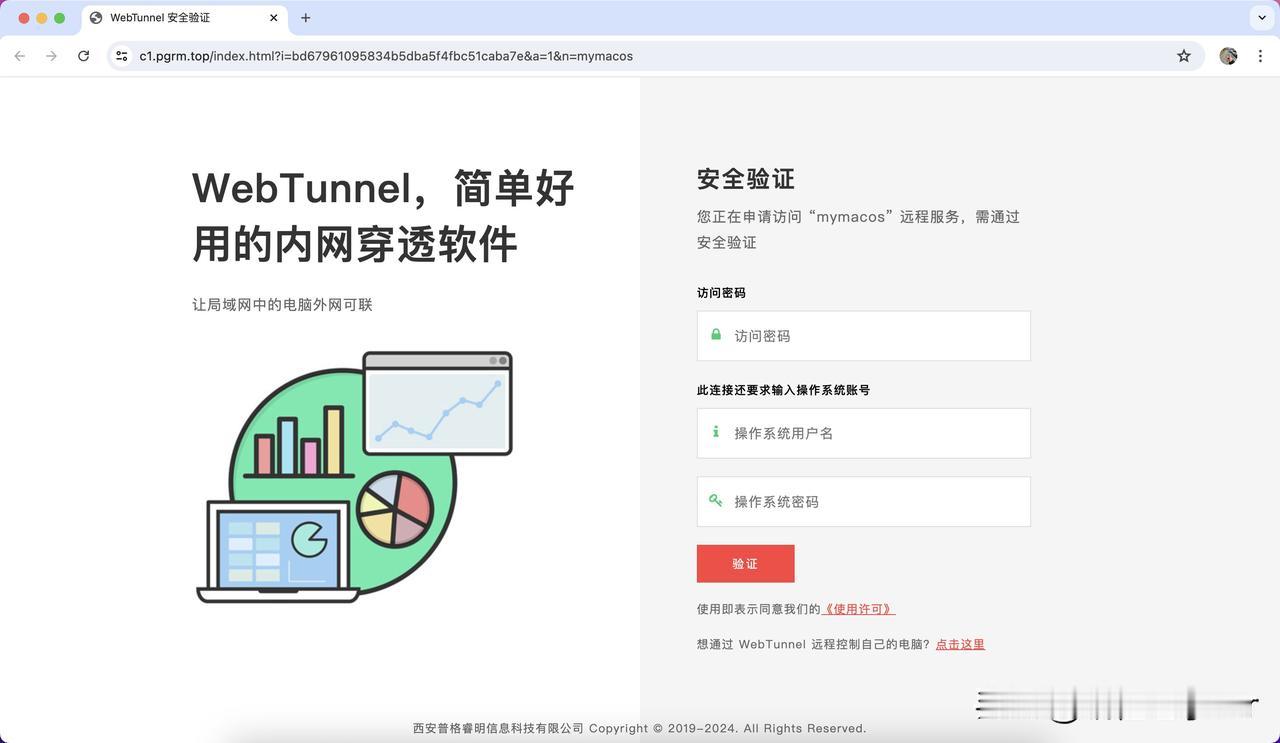Focus the 访问密码 input field
The width and height of the screenshot is (1280, 743).
tap(864, 336)
